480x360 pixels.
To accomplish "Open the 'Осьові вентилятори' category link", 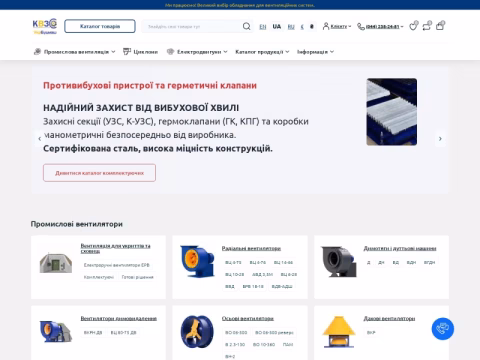I will pyautogui.click(x=248, y=318).
